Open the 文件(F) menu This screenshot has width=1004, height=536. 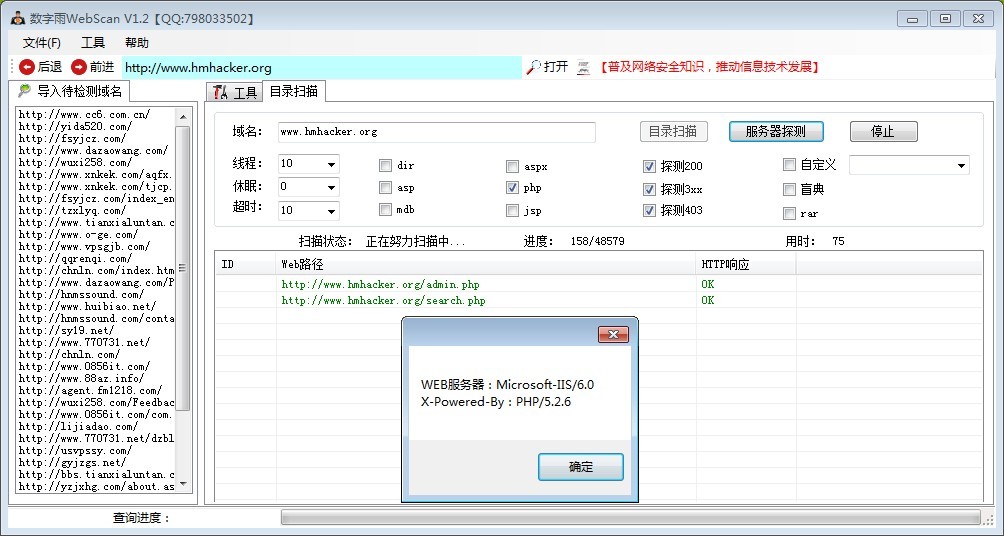tap(42, 43)
